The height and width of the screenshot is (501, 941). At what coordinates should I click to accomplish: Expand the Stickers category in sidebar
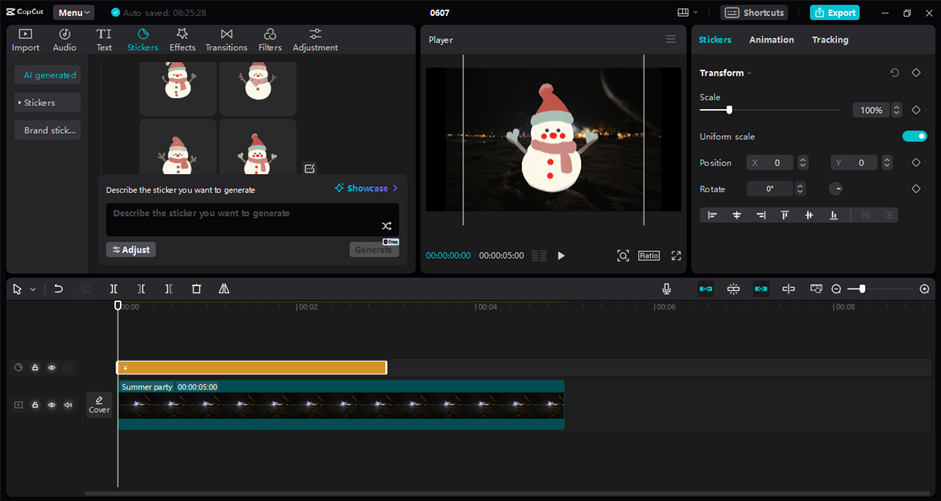click(47, 103)
